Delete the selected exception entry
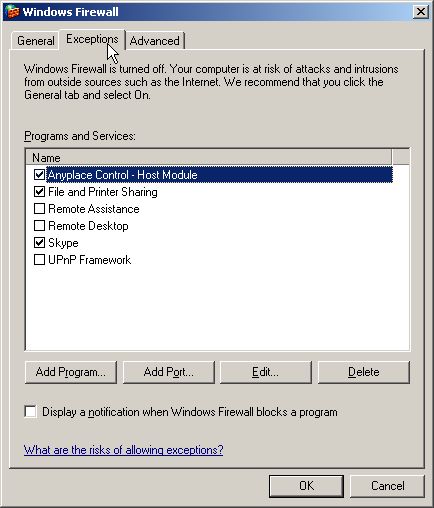 pyautogui.click(x=364, y=372)
